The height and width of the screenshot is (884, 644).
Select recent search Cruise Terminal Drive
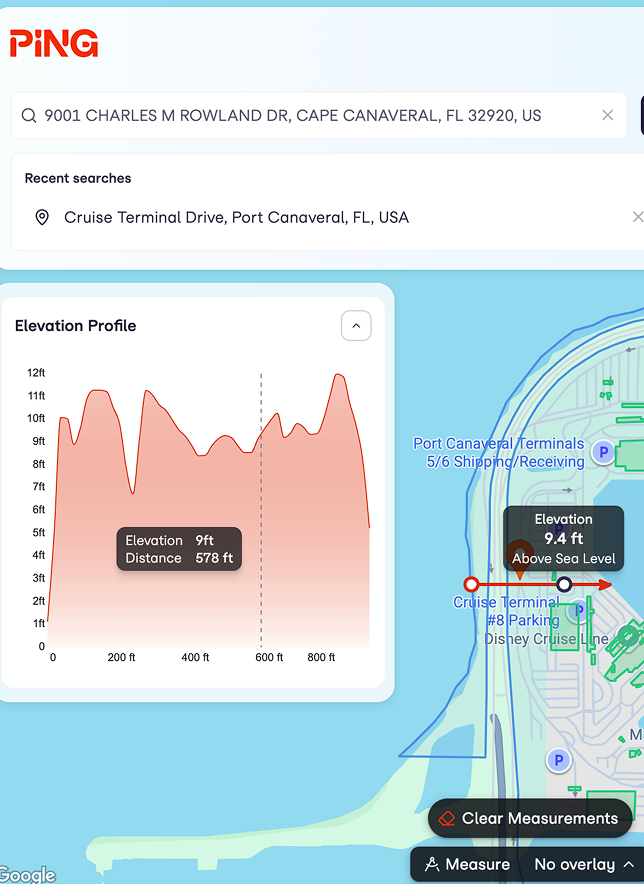pyautogui.click(x=236, y=217)
